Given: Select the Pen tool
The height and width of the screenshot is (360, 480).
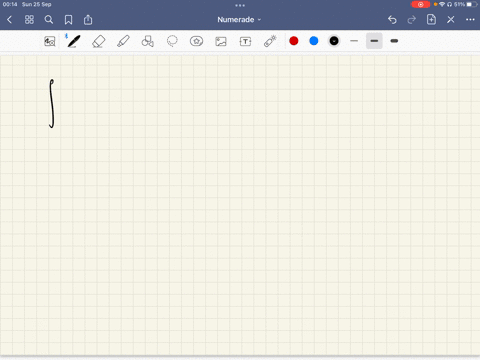Looking at the screenshot, I should click(x=73, y=41).
